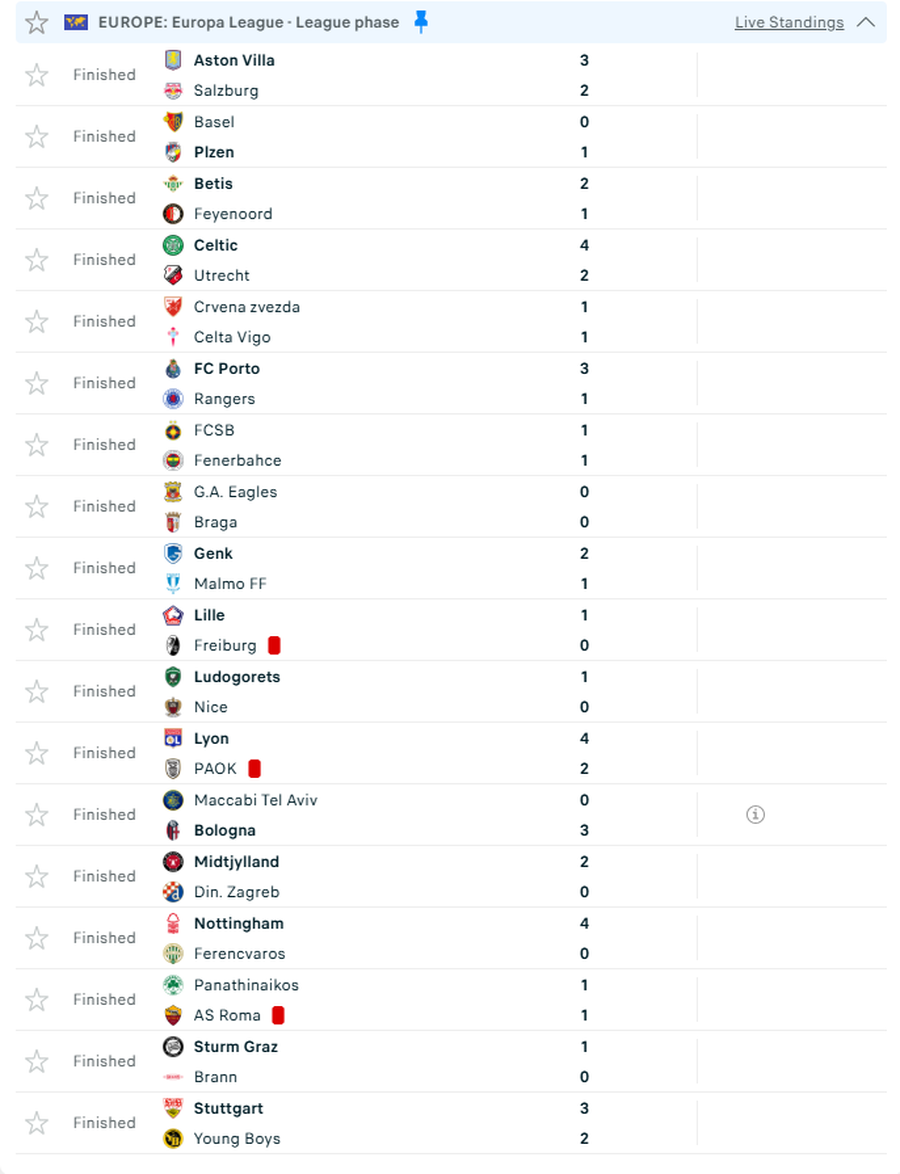Viewport: 900px width, 1174px height.
Task: Collapse the Europa League section chevron
Action: [868, 21]
